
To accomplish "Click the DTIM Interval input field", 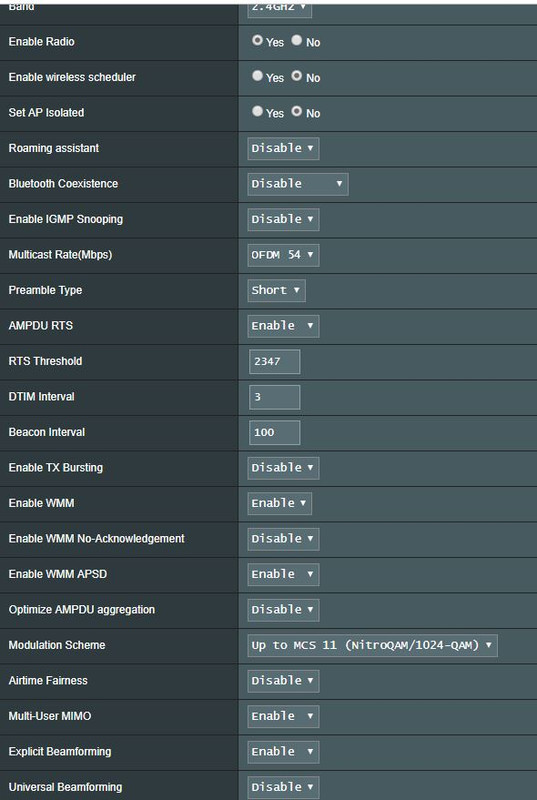I will click(x=274, y=397).
